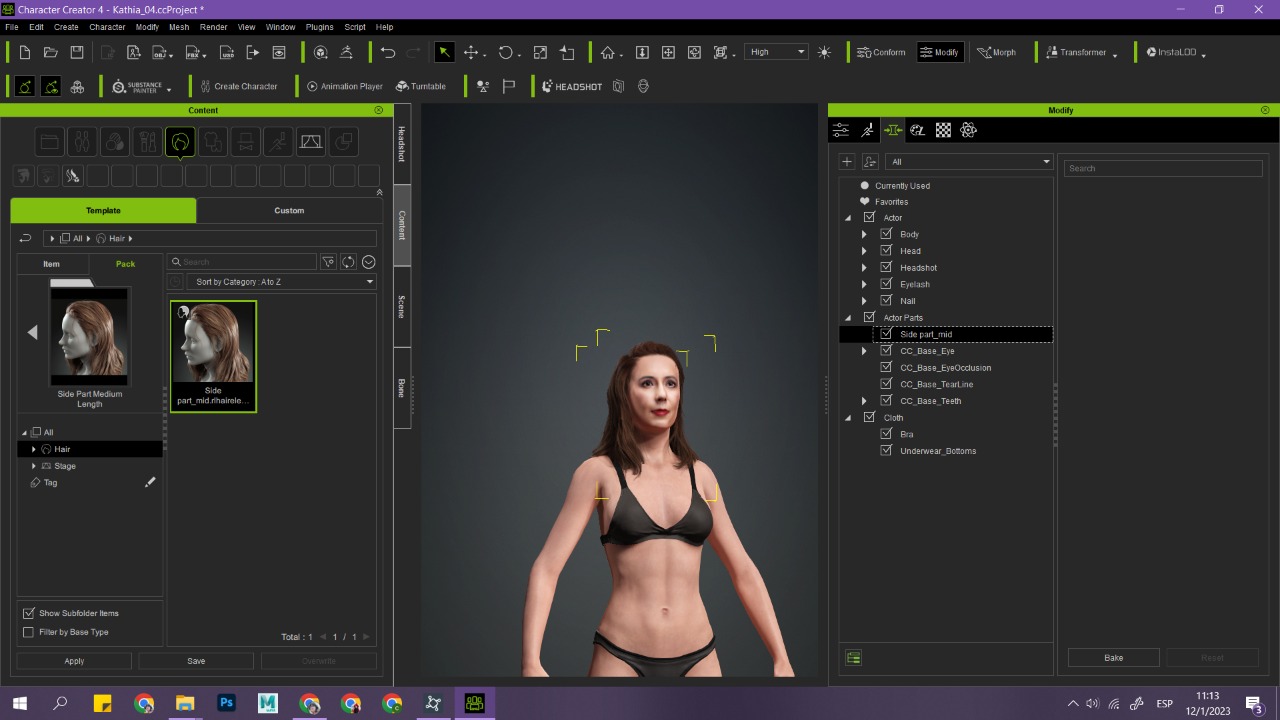Switch to the Custom tab
This screenshot has height=720, width=1280.
point(289,210)
